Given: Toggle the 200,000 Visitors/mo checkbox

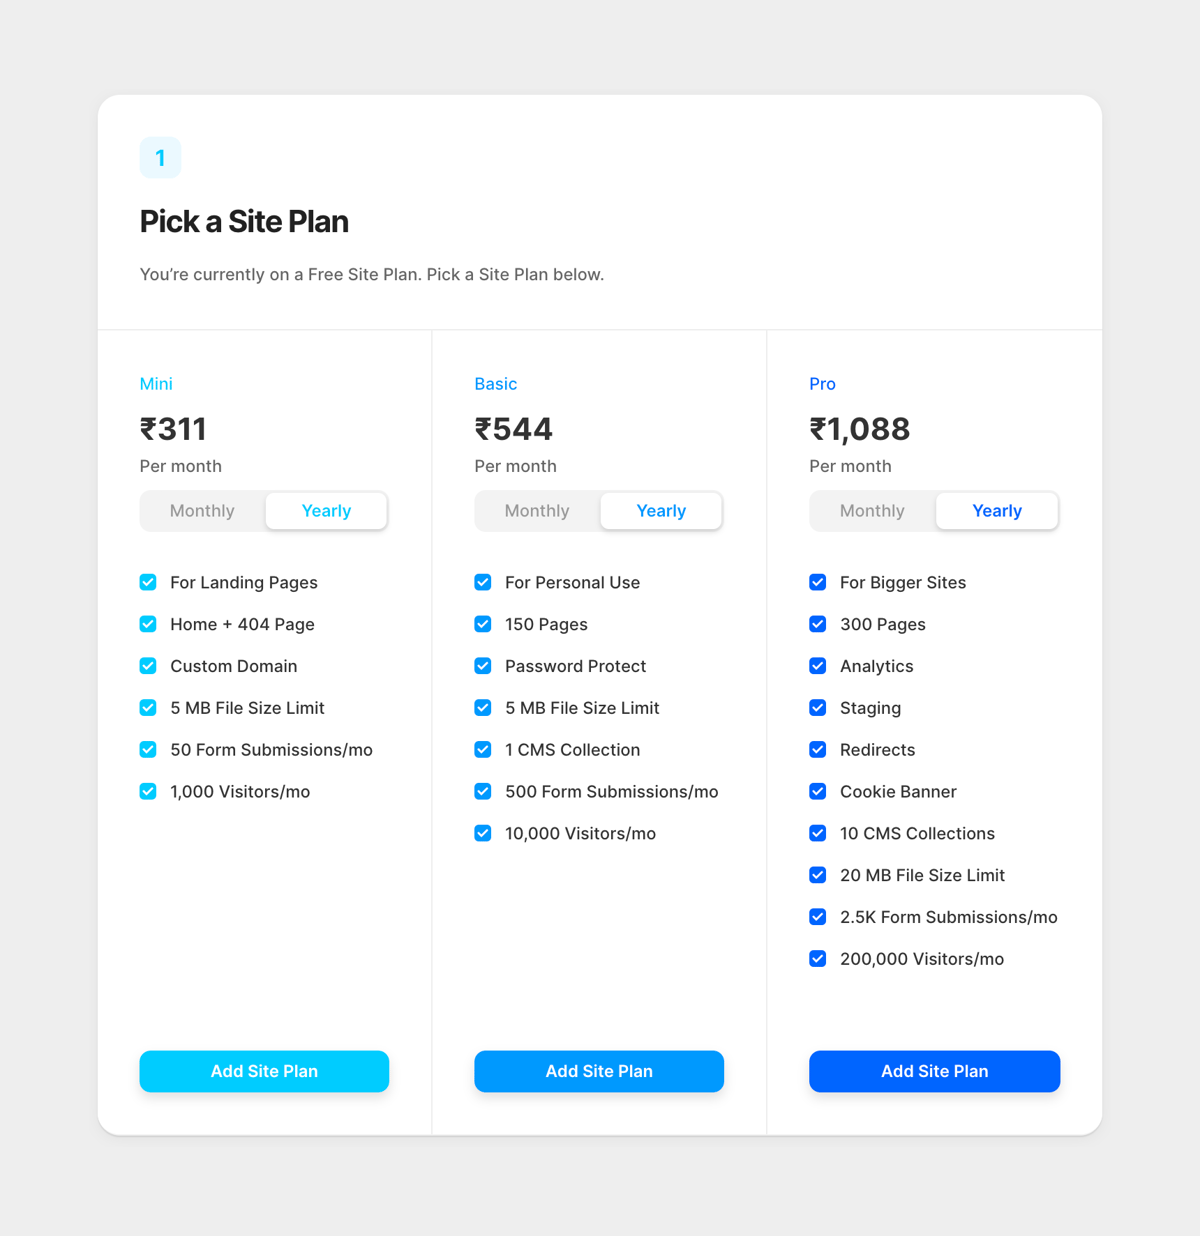Looking at the screenshot, I should tap(817, 958).
